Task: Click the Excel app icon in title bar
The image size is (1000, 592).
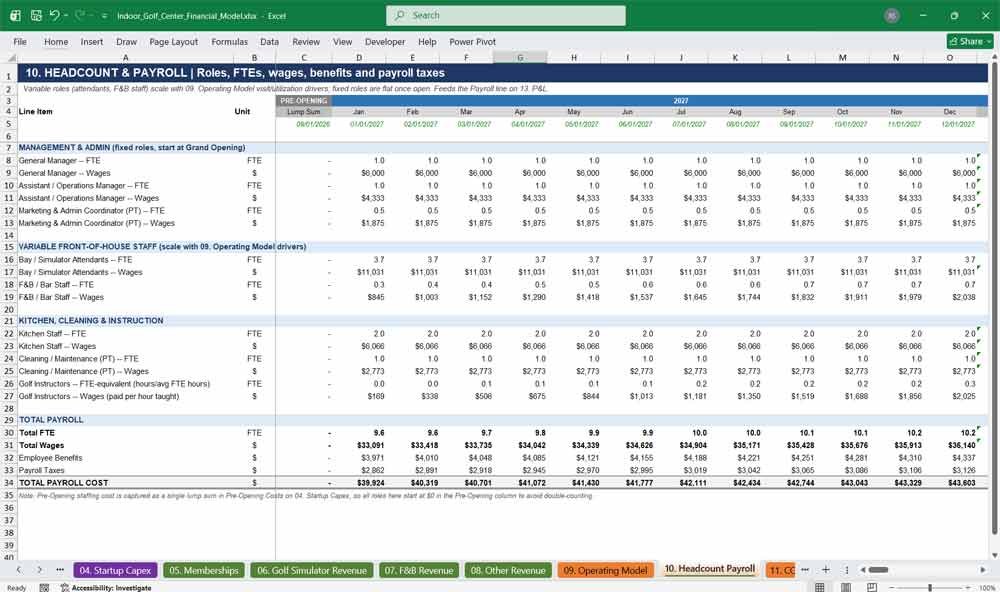Action: tap(15, 15)
